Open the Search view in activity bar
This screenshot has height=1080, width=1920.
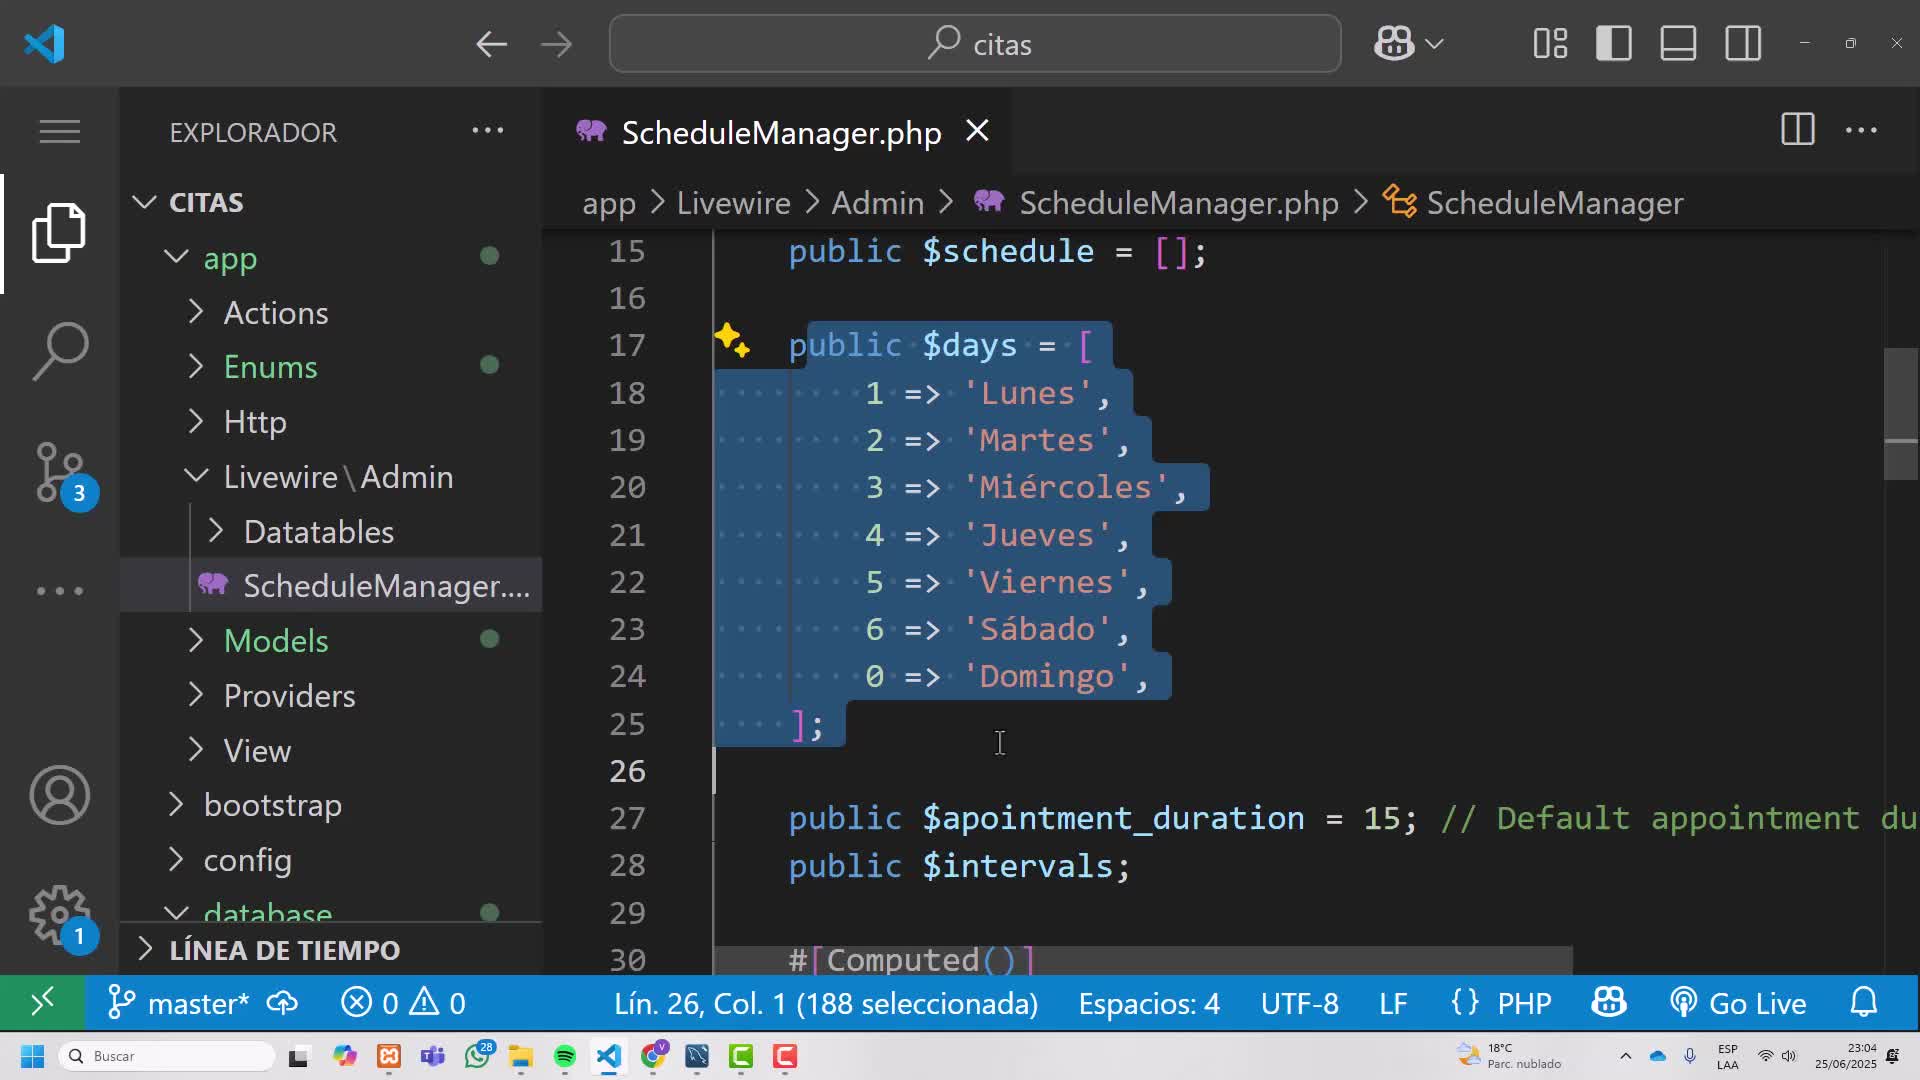[x=59, y=351]
